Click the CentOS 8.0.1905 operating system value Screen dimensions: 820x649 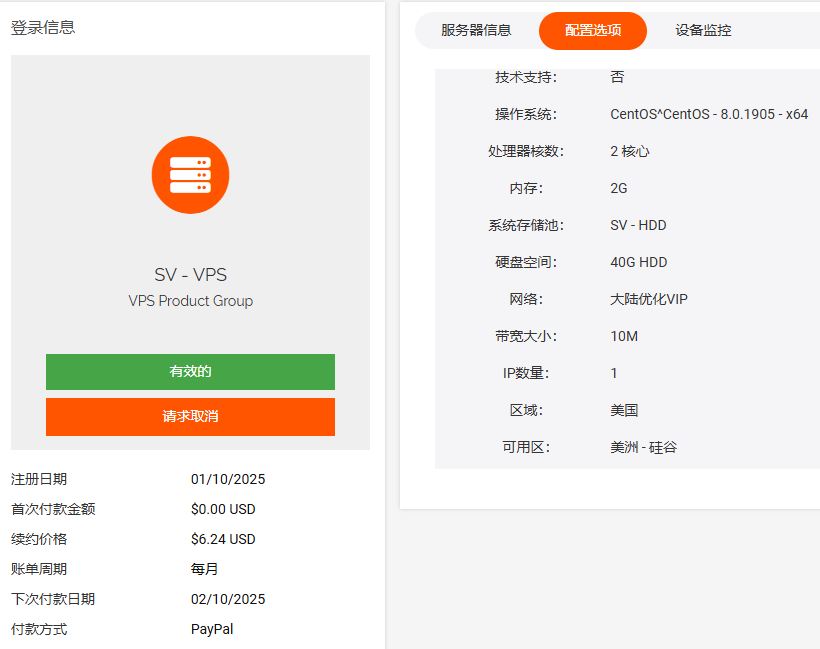click(709, 114)
